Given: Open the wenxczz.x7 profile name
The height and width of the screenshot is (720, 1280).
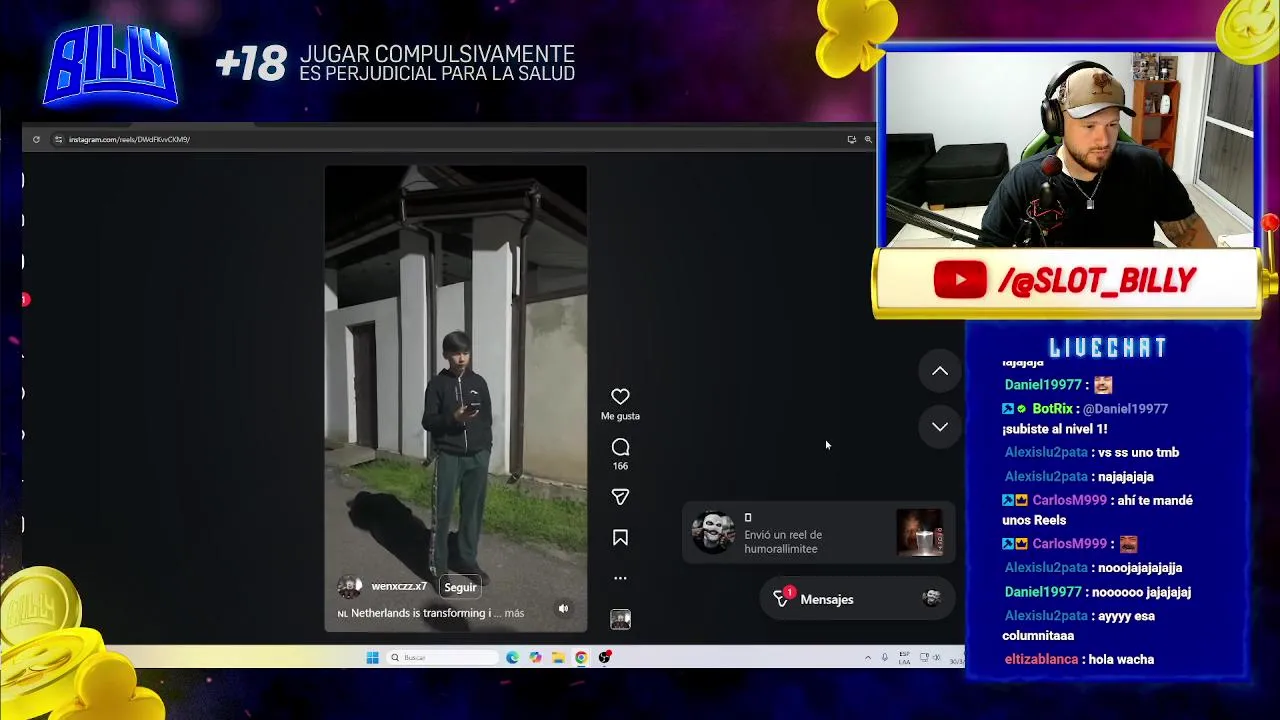Looking at the screenshot, I should pos(399,586).
